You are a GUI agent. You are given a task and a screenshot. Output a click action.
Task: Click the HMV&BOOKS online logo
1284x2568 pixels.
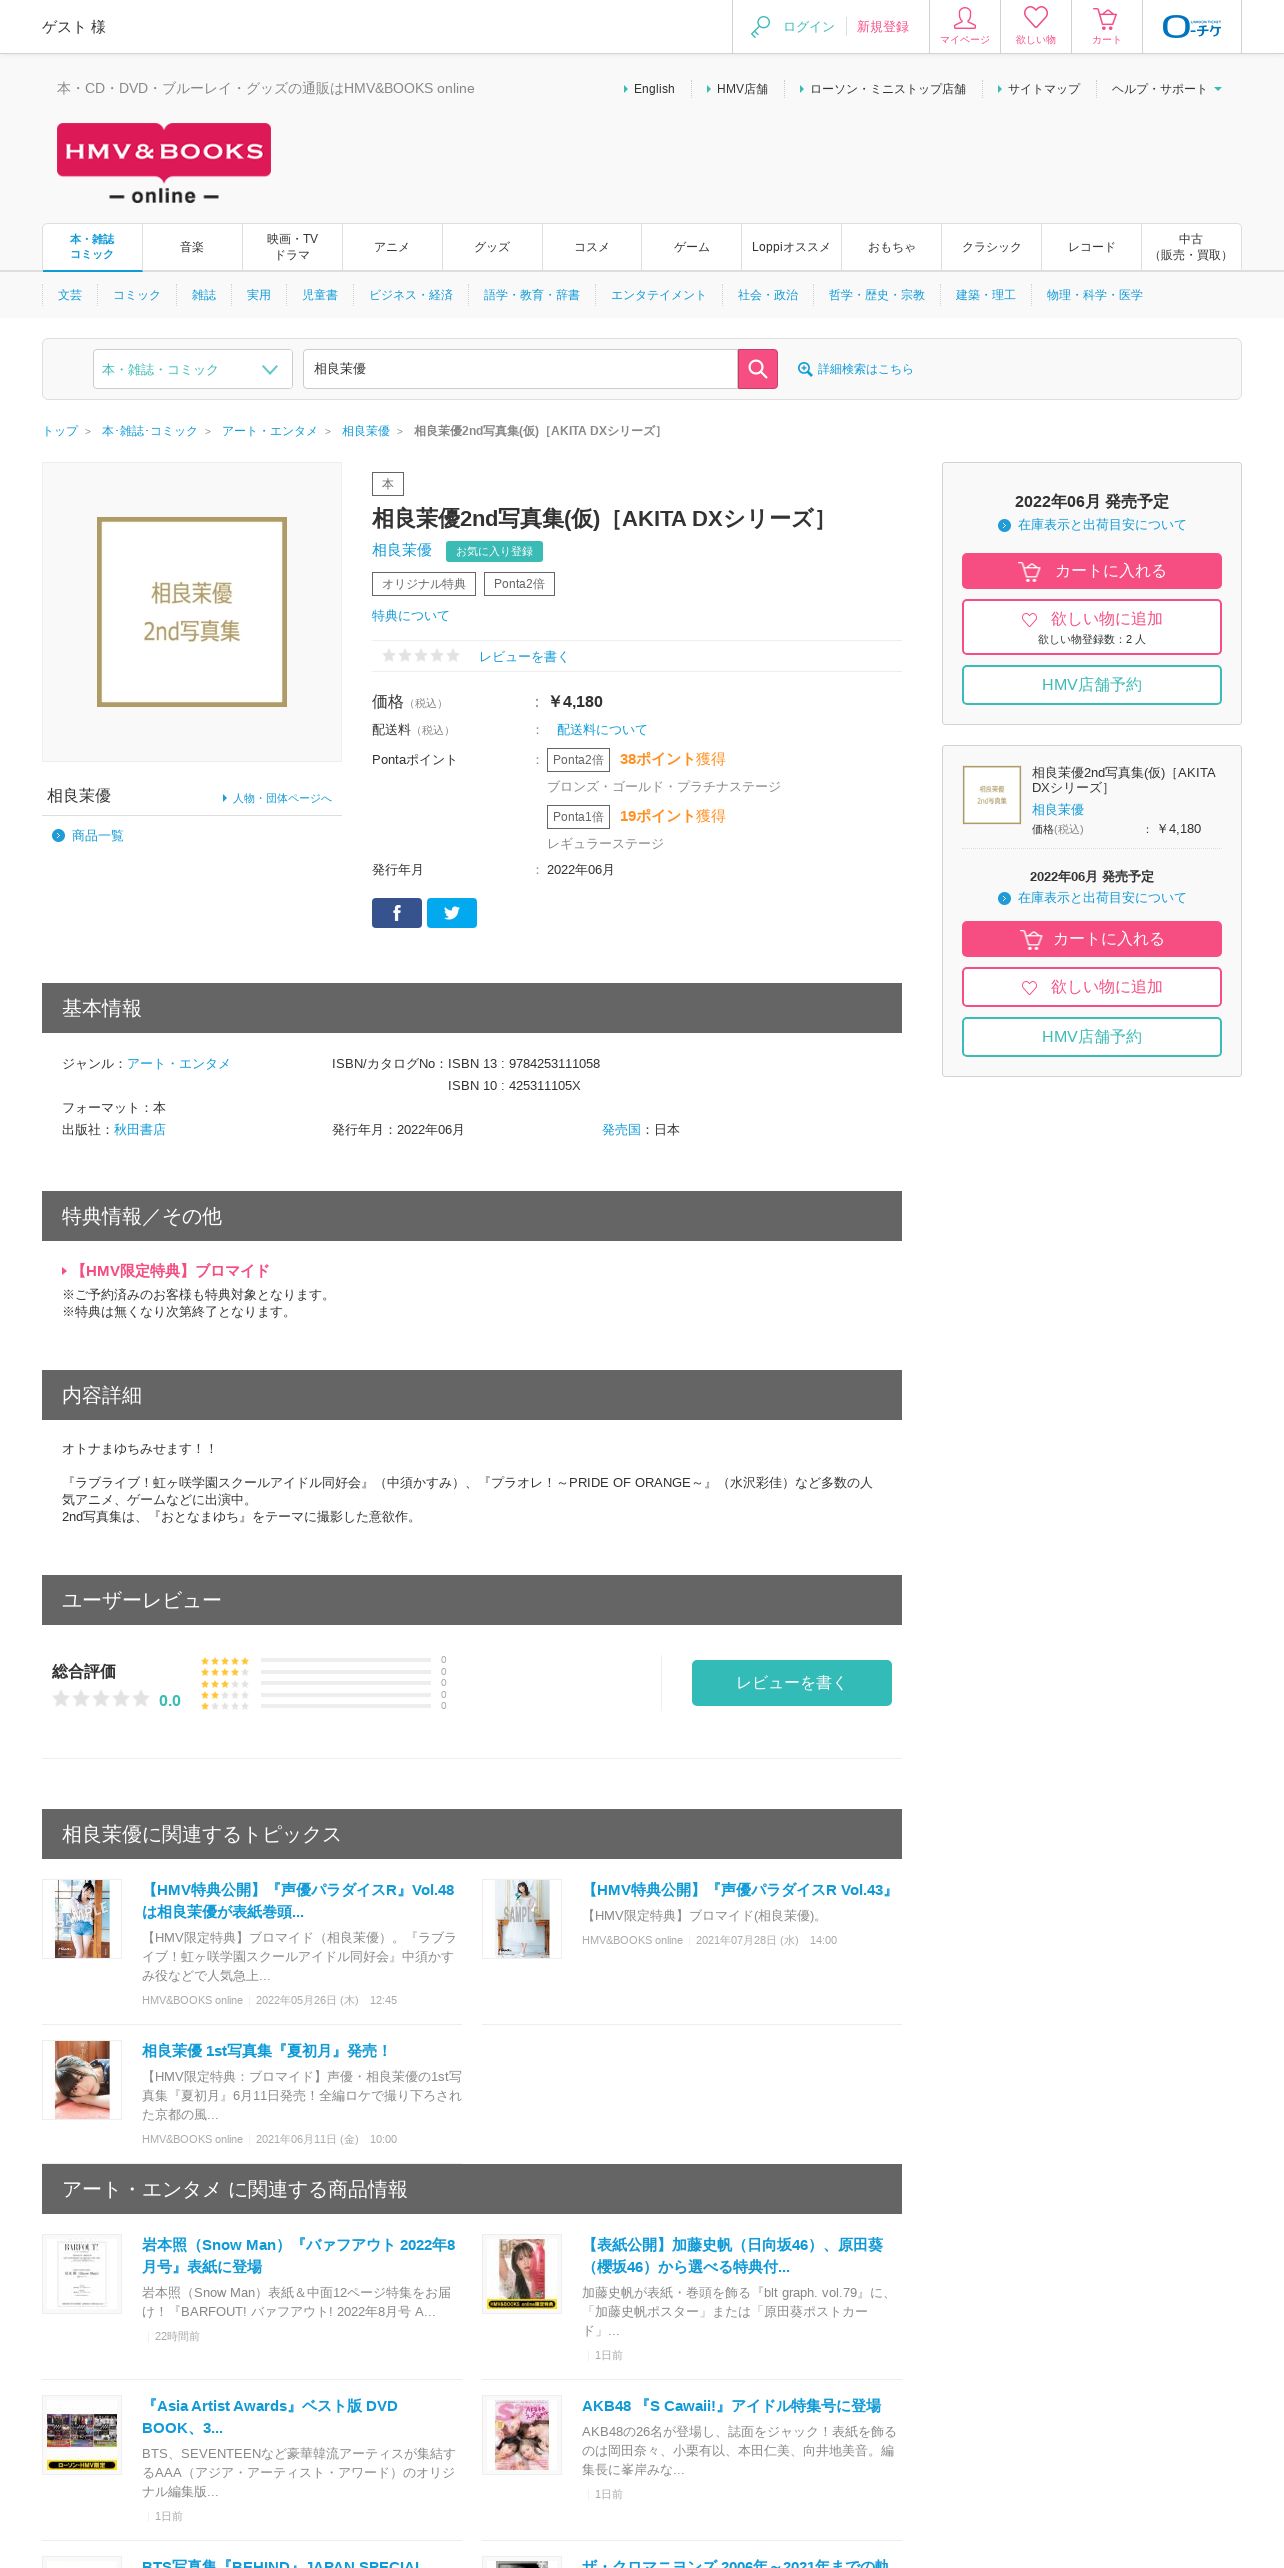point(164,164)
